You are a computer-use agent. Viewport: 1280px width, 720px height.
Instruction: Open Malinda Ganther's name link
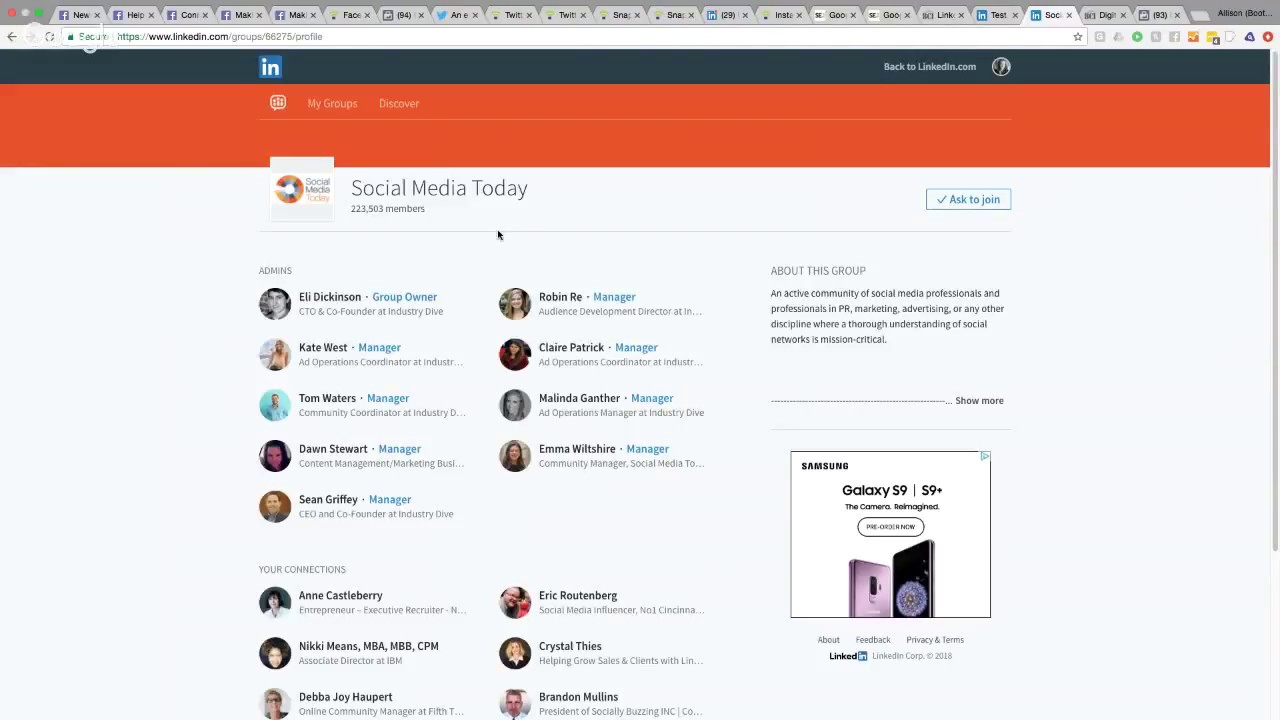(579, 398)
